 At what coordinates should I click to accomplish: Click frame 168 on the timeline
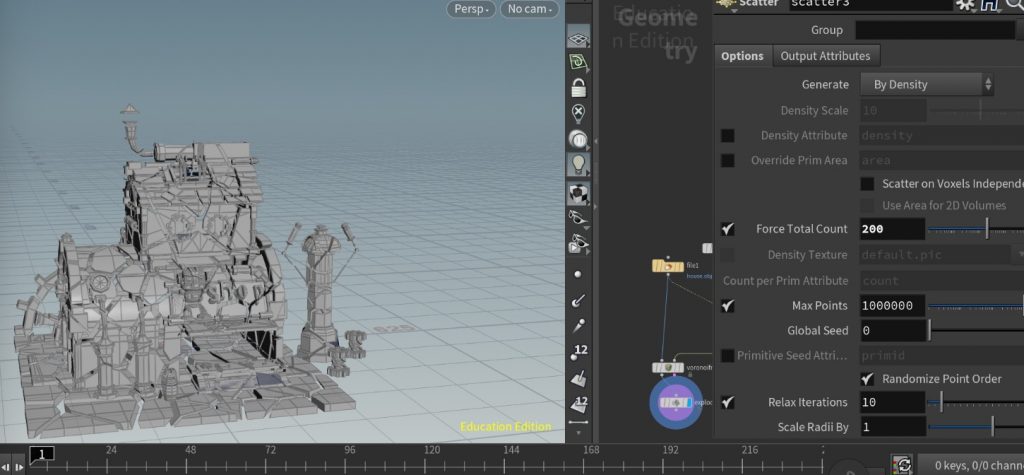click(591, 450)
